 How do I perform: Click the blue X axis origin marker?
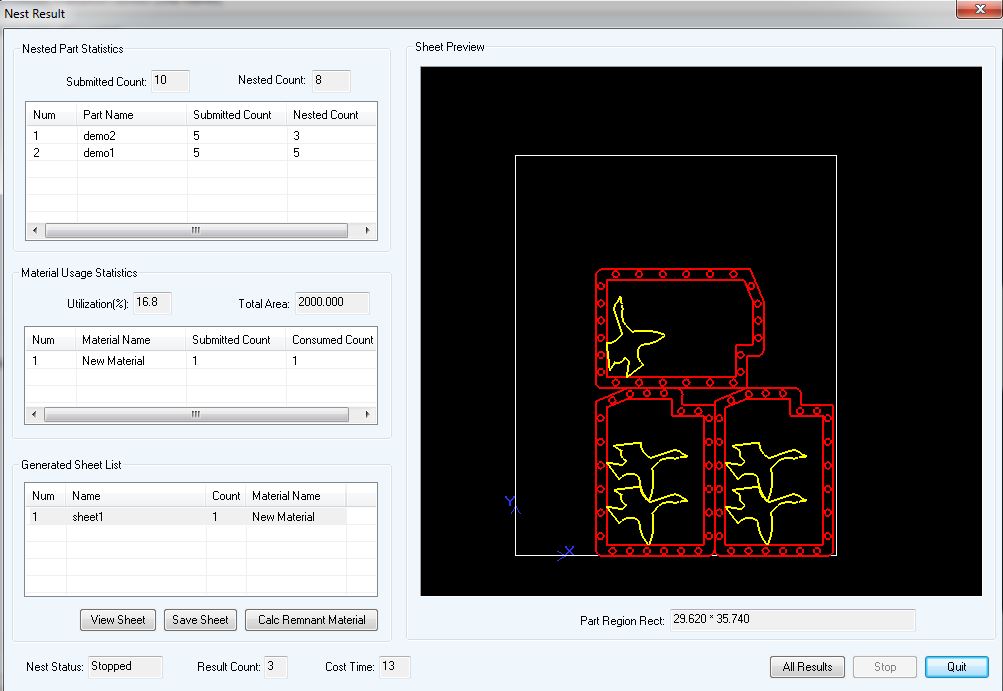tap(567, 551)
